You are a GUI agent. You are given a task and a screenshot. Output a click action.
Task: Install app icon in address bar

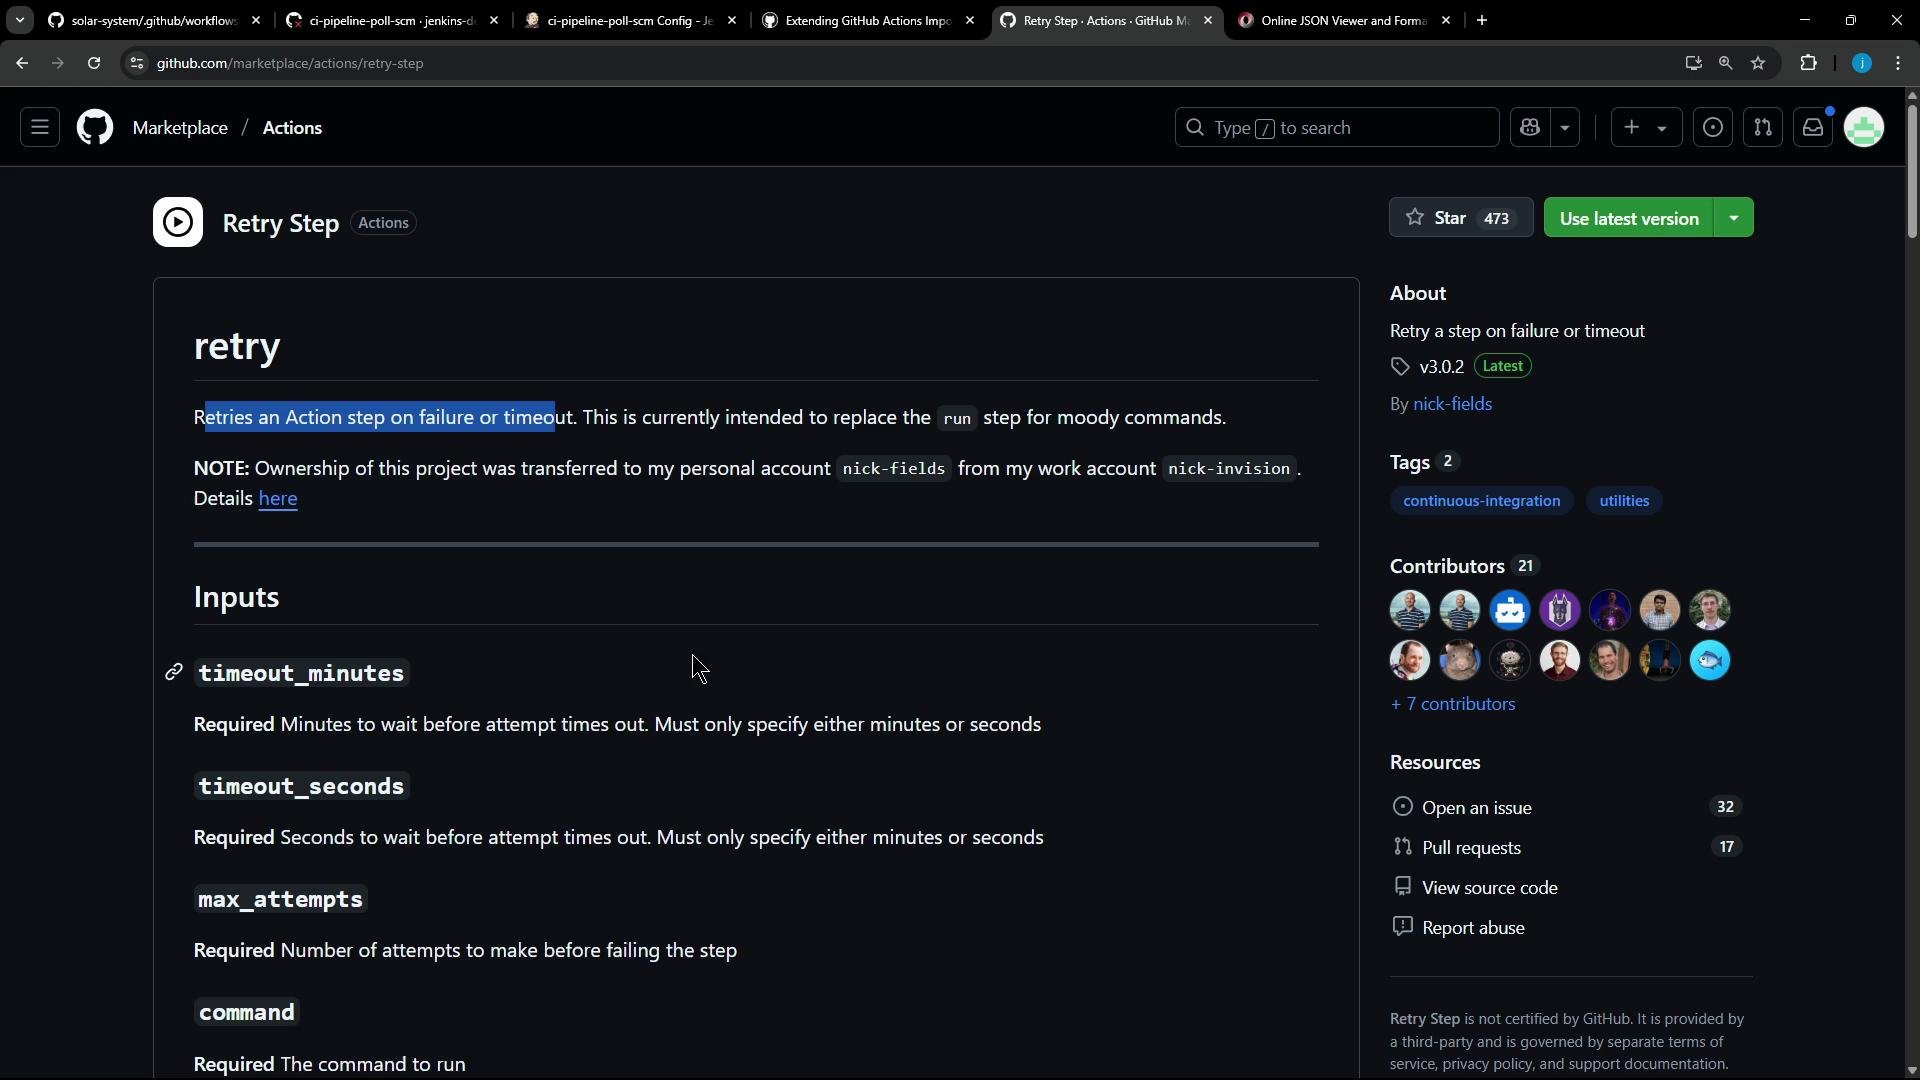[x=1693, y=63]
